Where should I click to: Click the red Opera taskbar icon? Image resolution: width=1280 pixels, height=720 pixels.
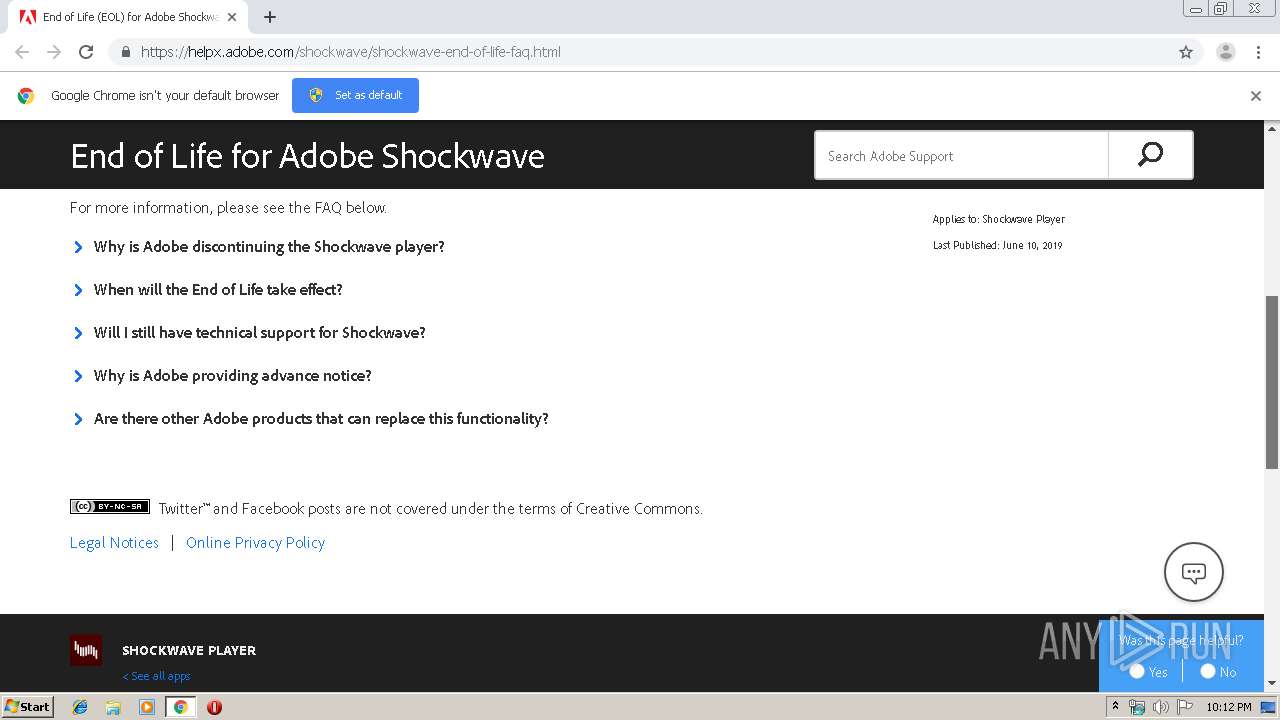[214, 707]
